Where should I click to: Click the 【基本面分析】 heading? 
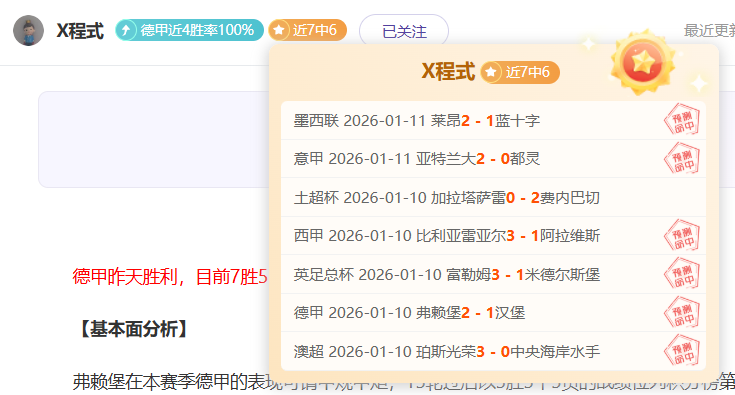coord(134,329)
